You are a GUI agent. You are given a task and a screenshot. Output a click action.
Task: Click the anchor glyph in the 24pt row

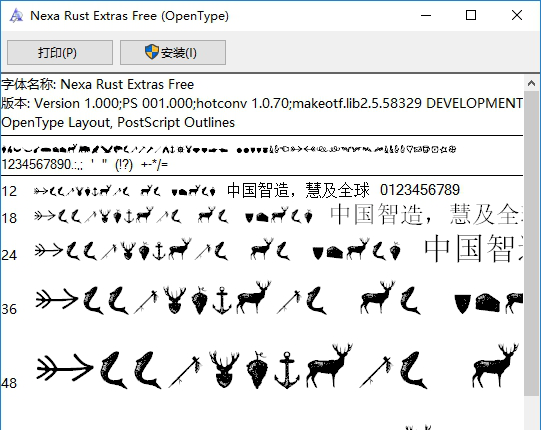click(159, 251)
